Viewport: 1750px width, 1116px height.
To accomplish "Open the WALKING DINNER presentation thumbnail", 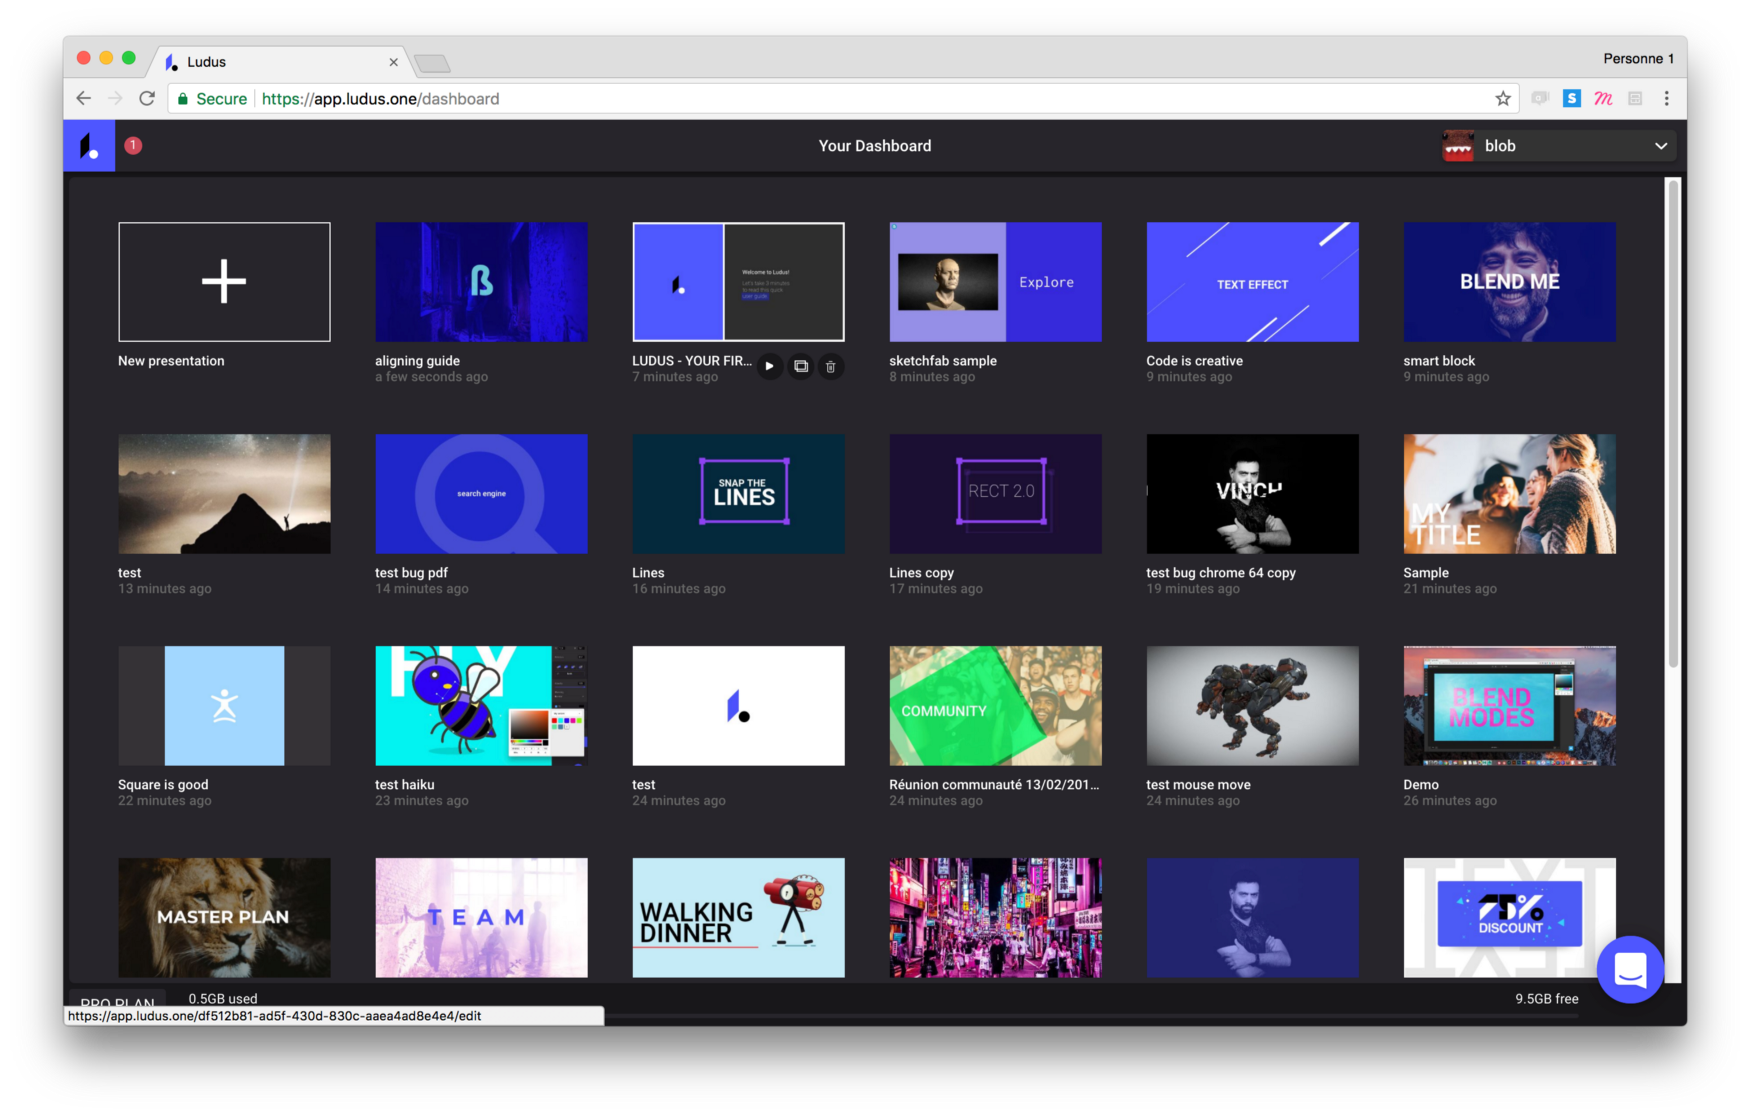I will click(x=738, y=917).
